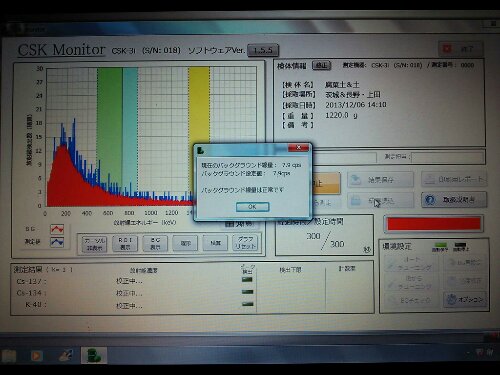Click the save results icon button

(356, 180)
